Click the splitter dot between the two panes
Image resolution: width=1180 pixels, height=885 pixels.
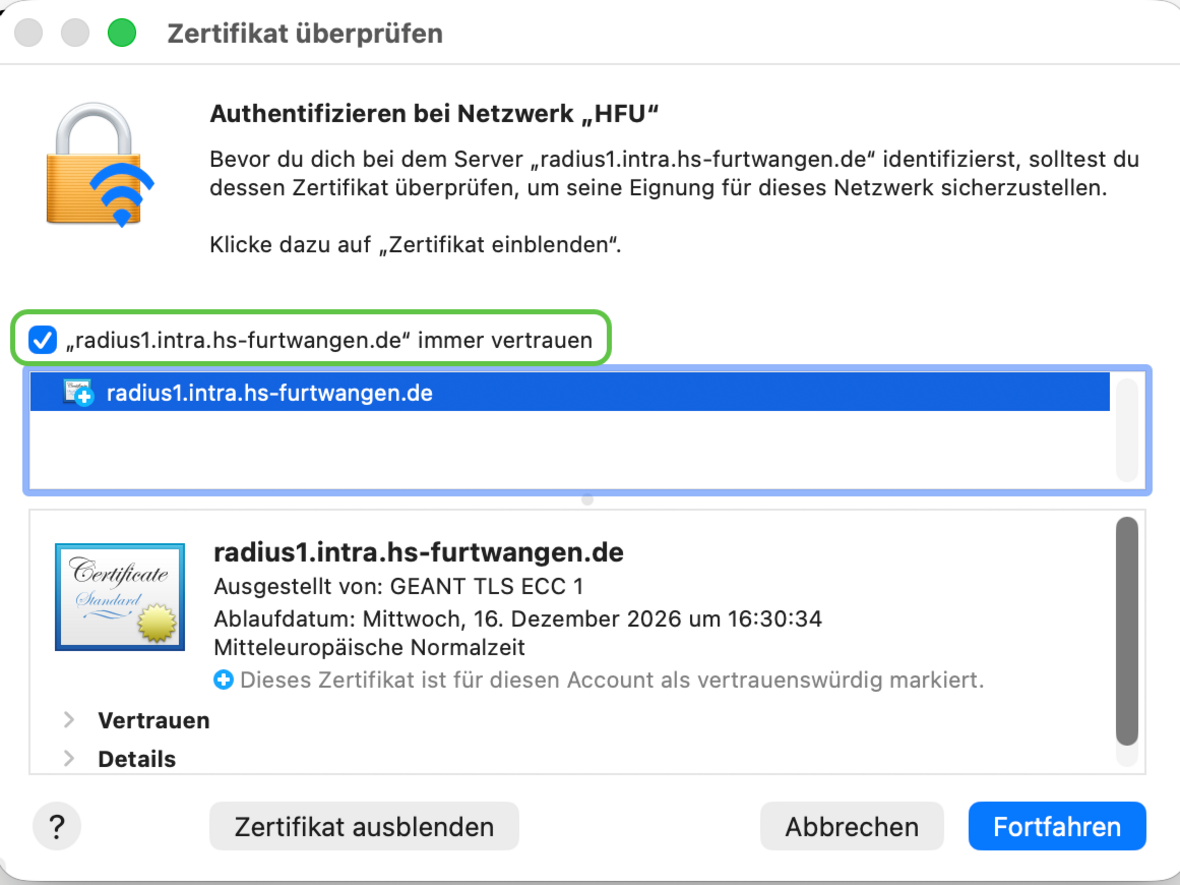pos(588,499)
